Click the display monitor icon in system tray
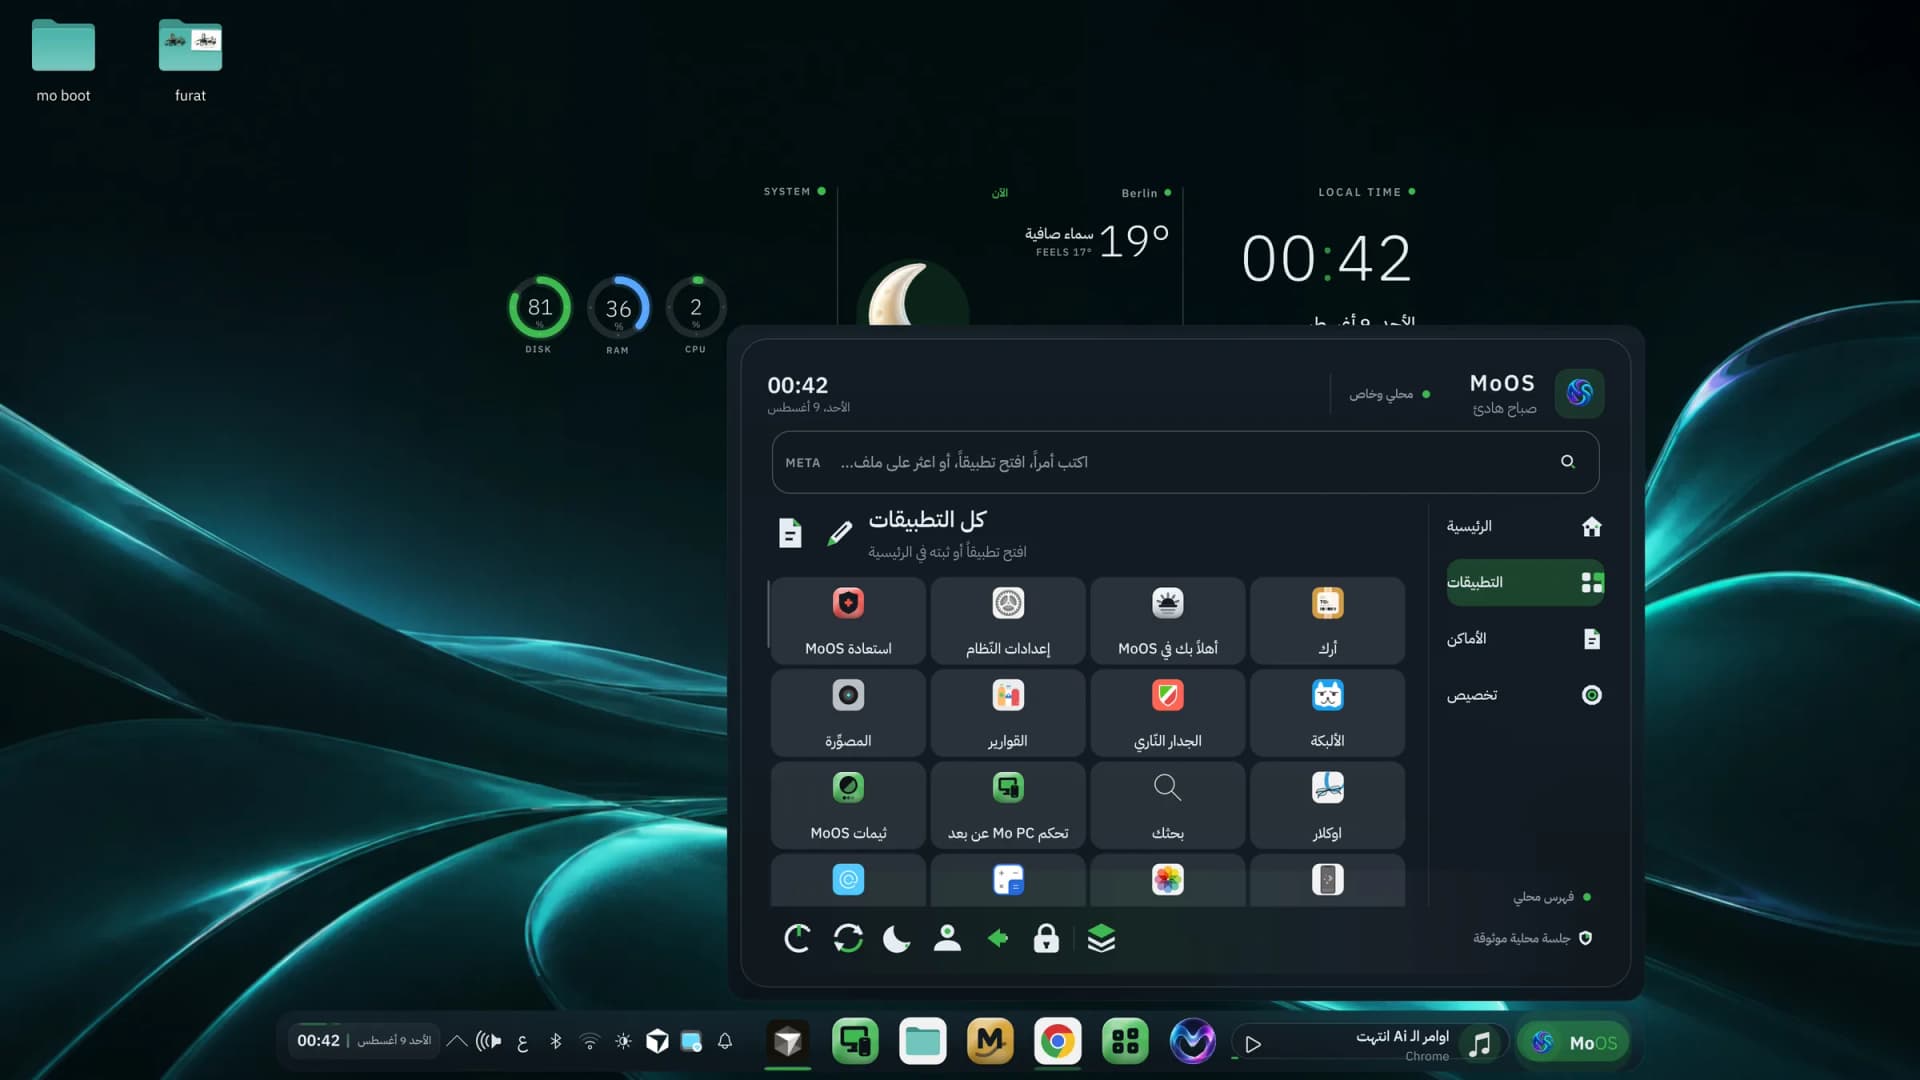Viewport: 1920px width, 1080px height. coord(691,1042)
